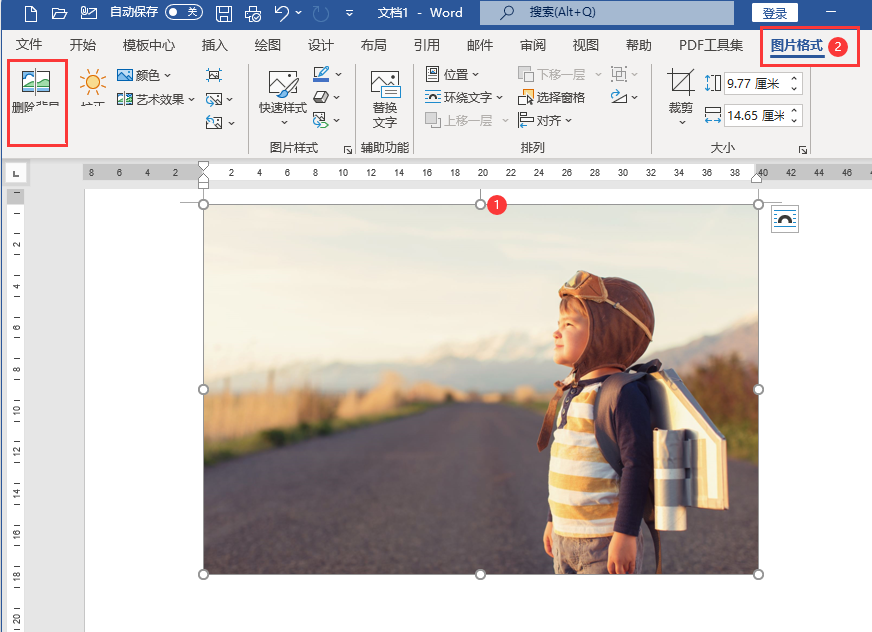Screen dimensions: 872x632
Task: Click the Remove Background (删除背景) icon
Action: (36, 84)
